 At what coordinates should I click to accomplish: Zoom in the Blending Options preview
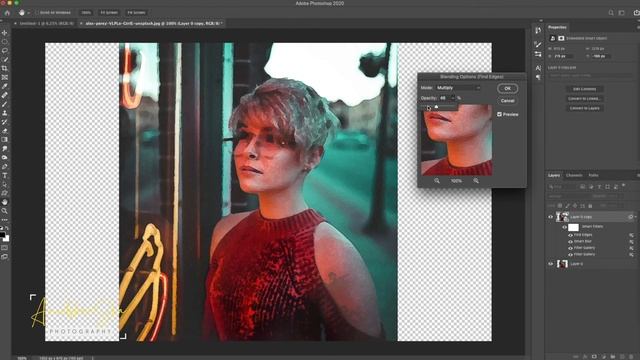[x=476, y=181]
